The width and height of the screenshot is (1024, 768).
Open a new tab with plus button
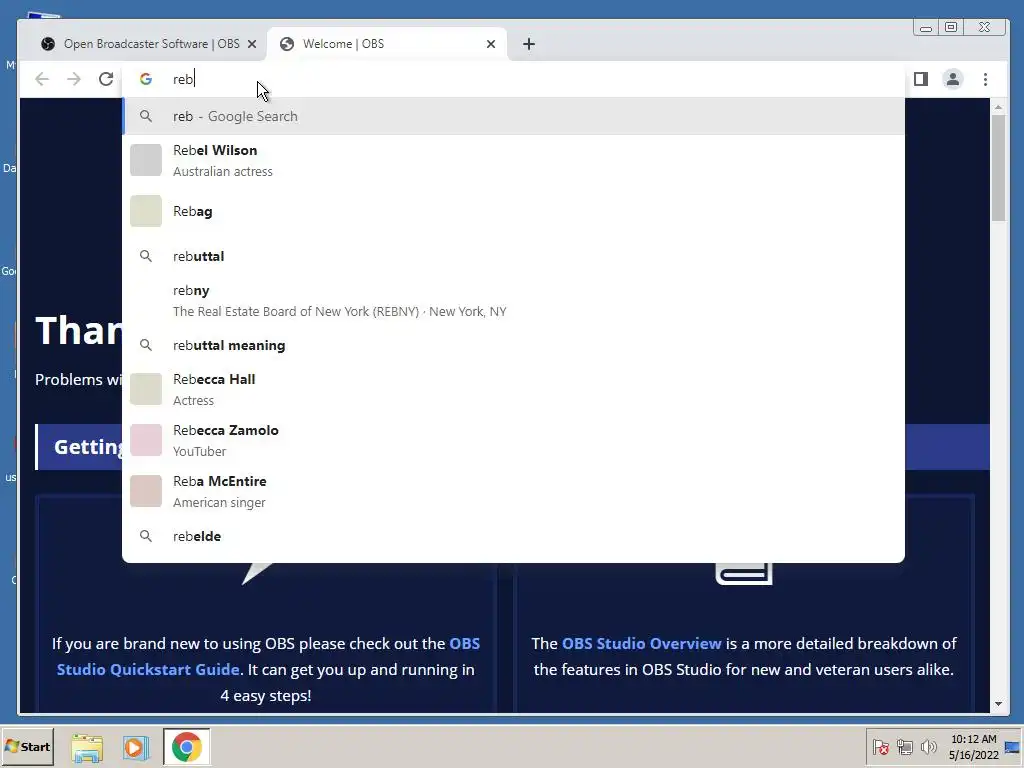[x=529, y=44]
